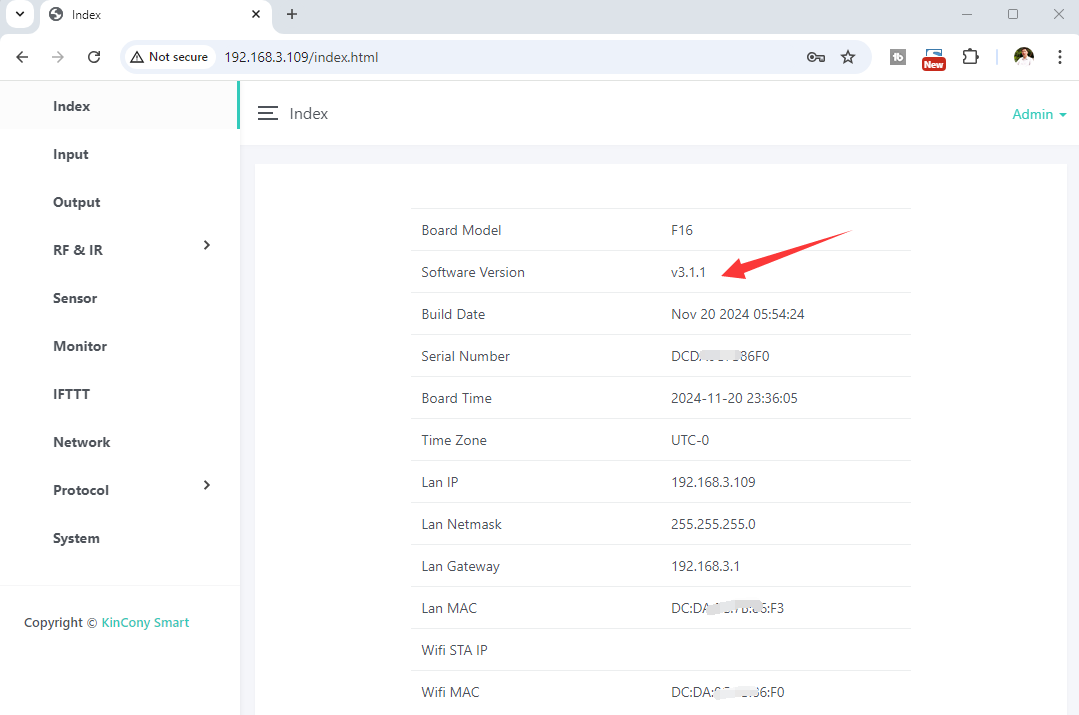Click the profile avatar icon
The image size is (1079, 715).
click(x=1023, y=57)
